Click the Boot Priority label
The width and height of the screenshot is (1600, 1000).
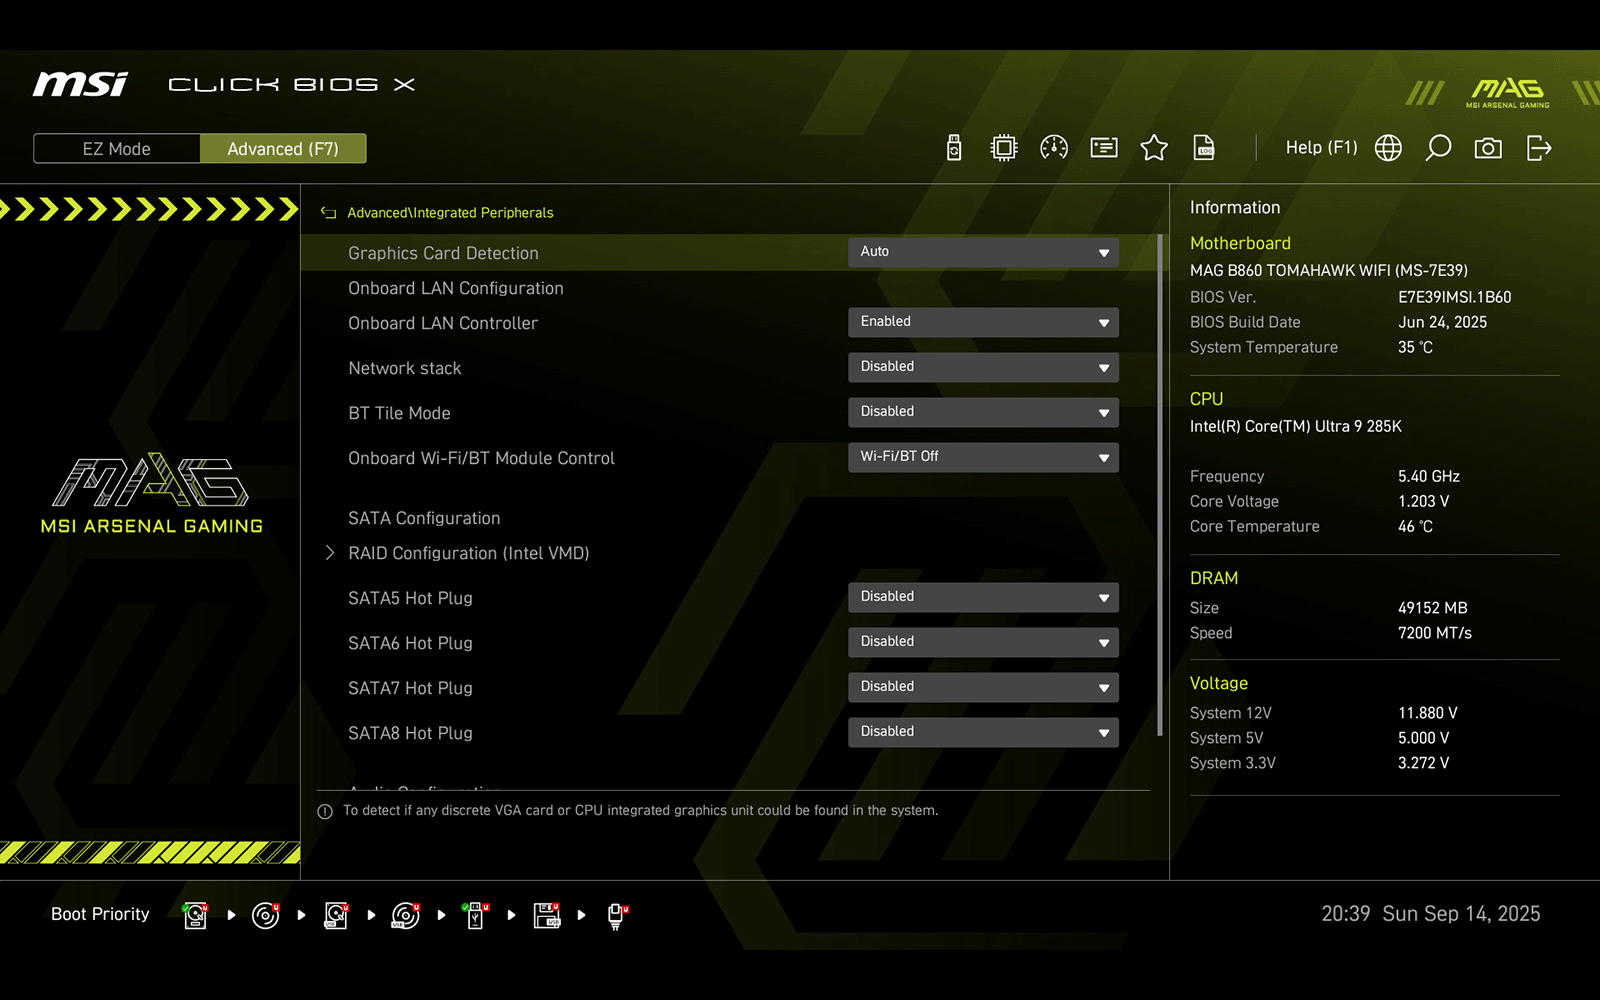coord(100,914)
